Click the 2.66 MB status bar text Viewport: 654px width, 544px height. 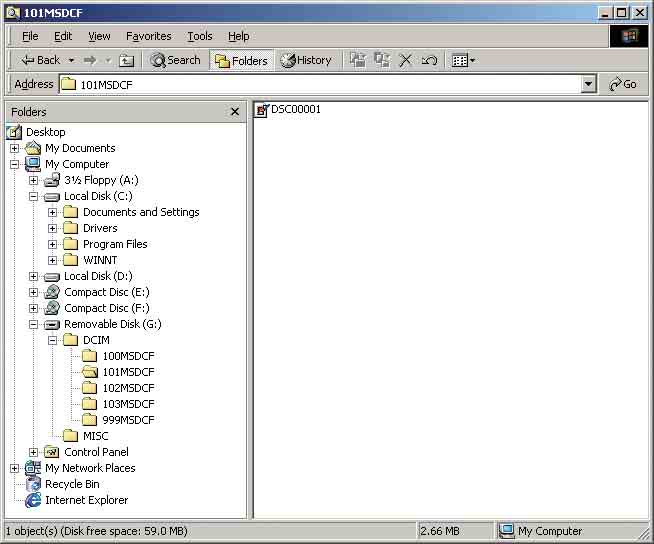coord(440,531)
